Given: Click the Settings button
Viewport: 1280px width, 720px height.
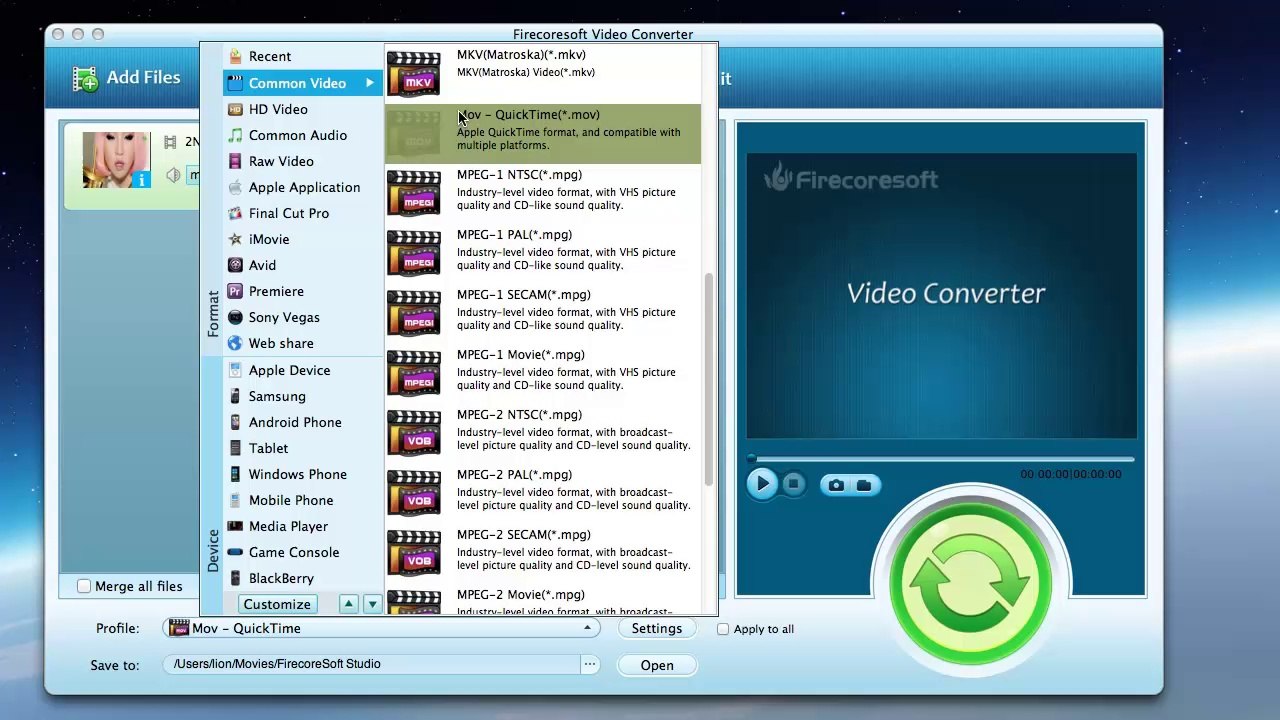Looking at the screenshot, I should click(657, 628).
